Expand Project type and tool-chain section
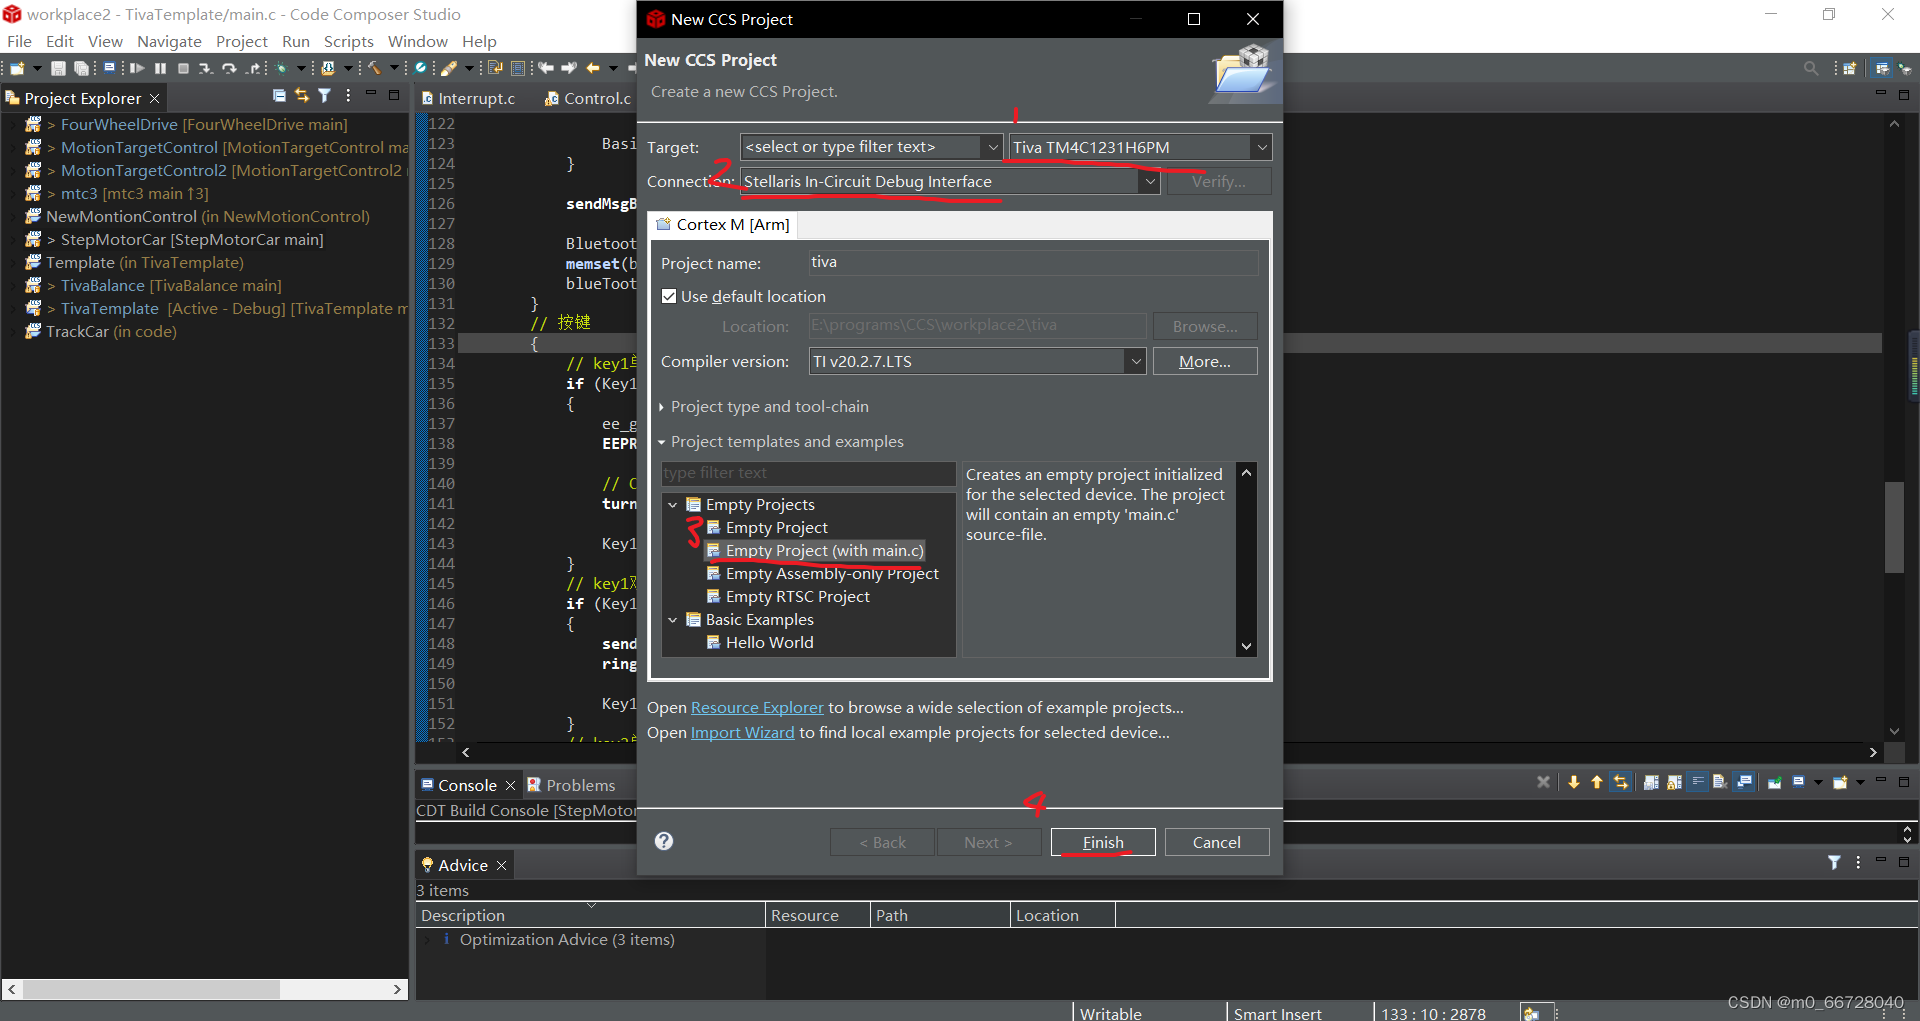Image resolution: width=1920 pixels, height=1021 pixels. (662, 407)
